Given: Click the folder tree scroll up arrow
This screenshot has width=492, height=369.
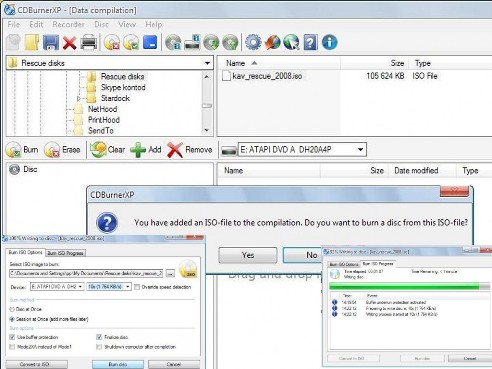Looking at the screenshot, I should tap(207, 77).
